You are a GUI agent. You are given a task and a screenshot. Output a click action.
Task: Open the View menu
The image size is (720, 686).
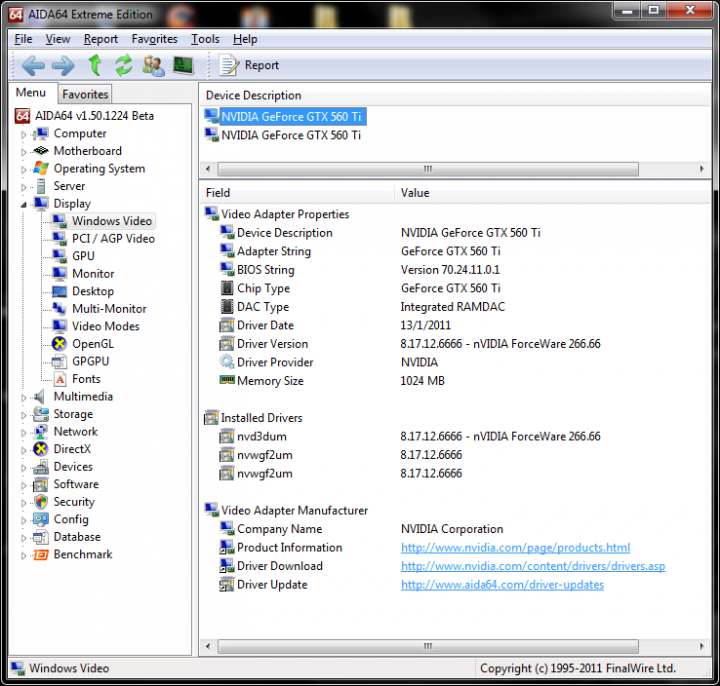58,39
